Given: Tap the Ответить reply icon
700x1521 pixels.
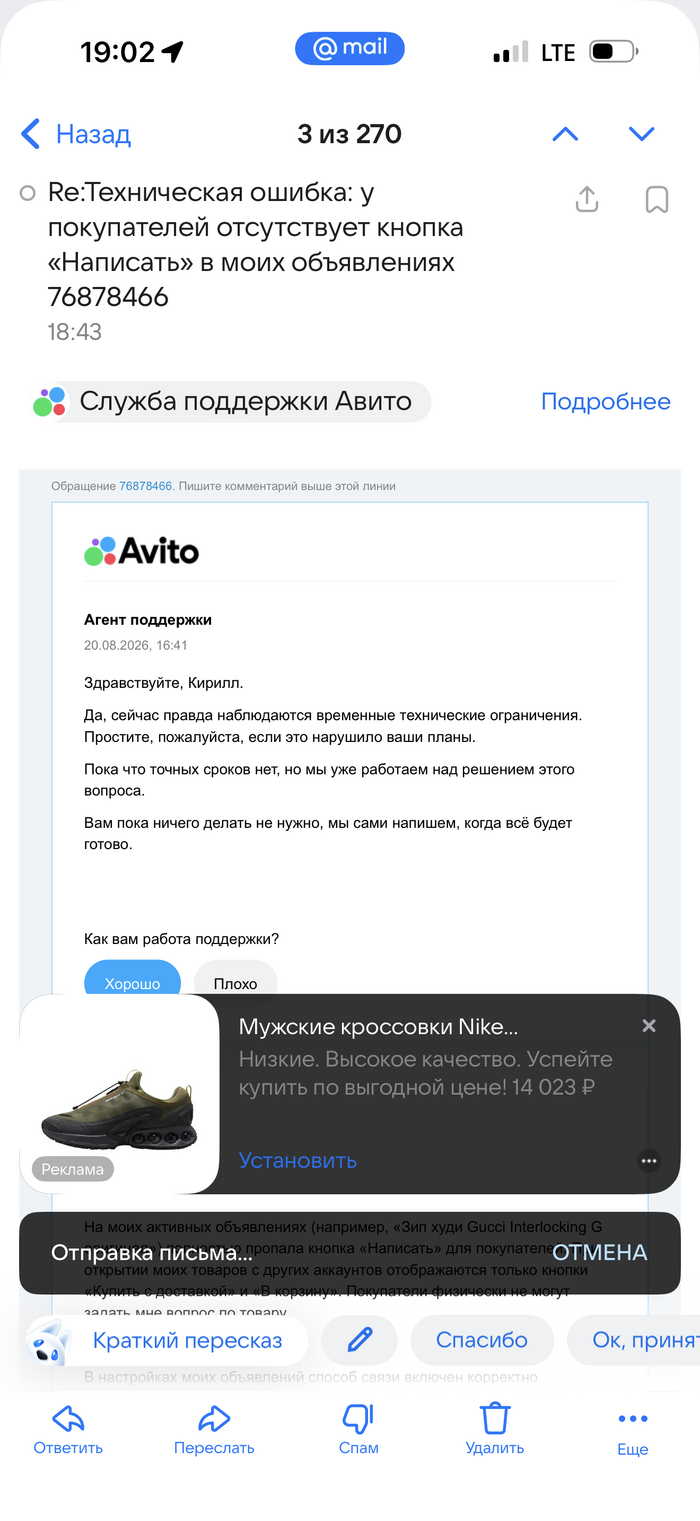Looking at the screenshot, I should tap(68, 1429).
